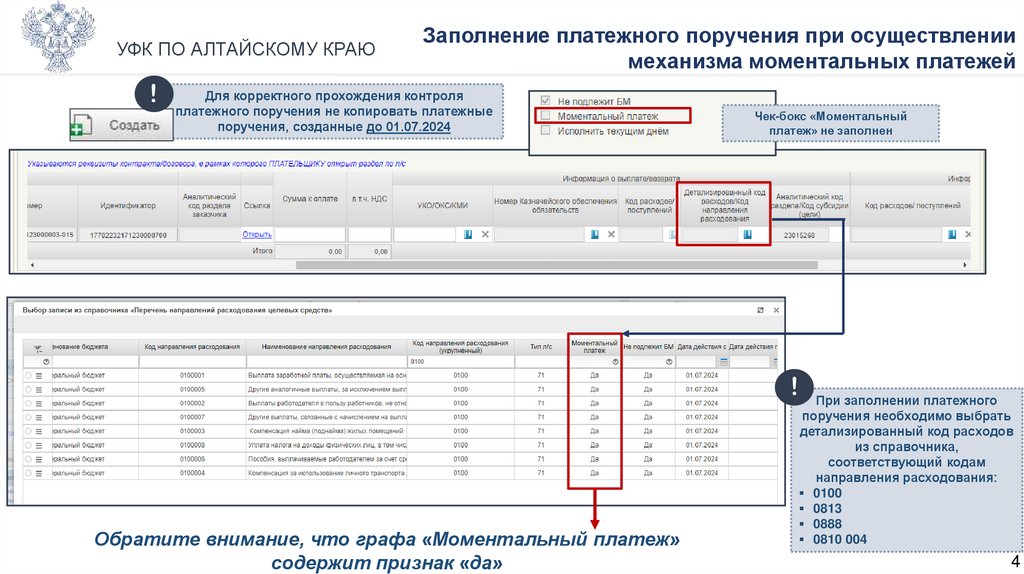Close the Выбор записи из справочника dialog
The height and width of the screenshot is (574, 1024).
(776, 310)
